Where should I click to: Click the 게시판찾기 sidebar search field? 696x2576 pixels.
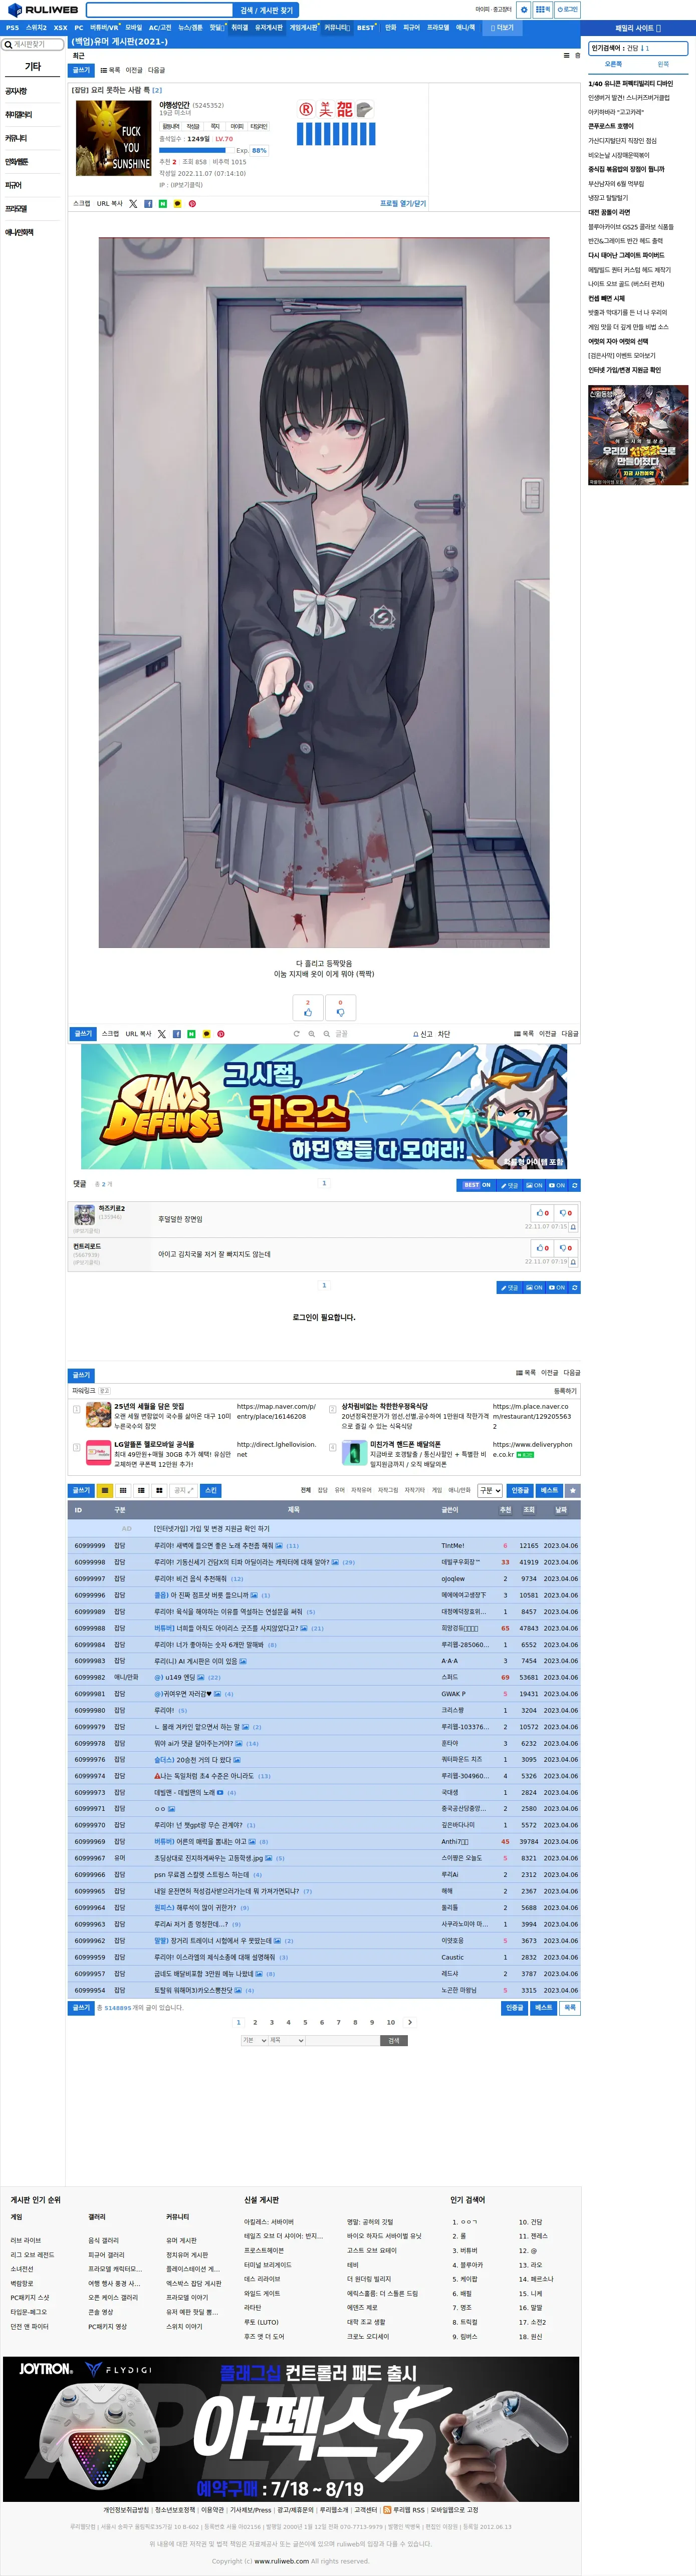32,44
